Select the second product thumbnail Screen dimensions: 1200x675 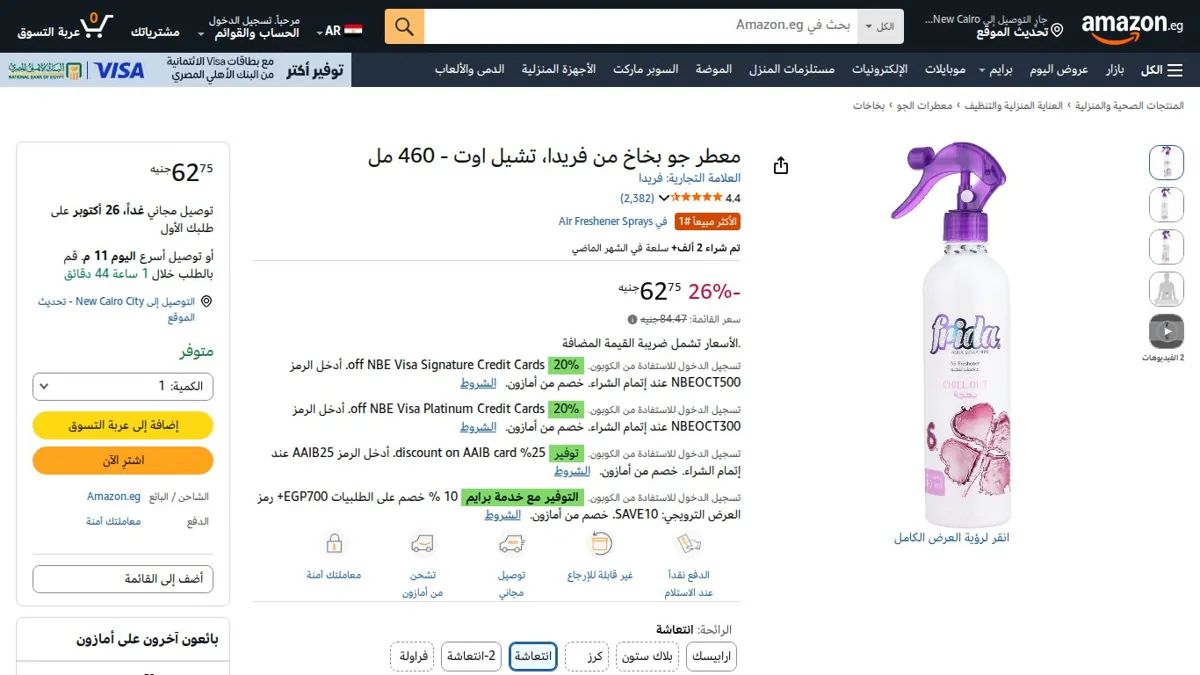pos(1166,204)
